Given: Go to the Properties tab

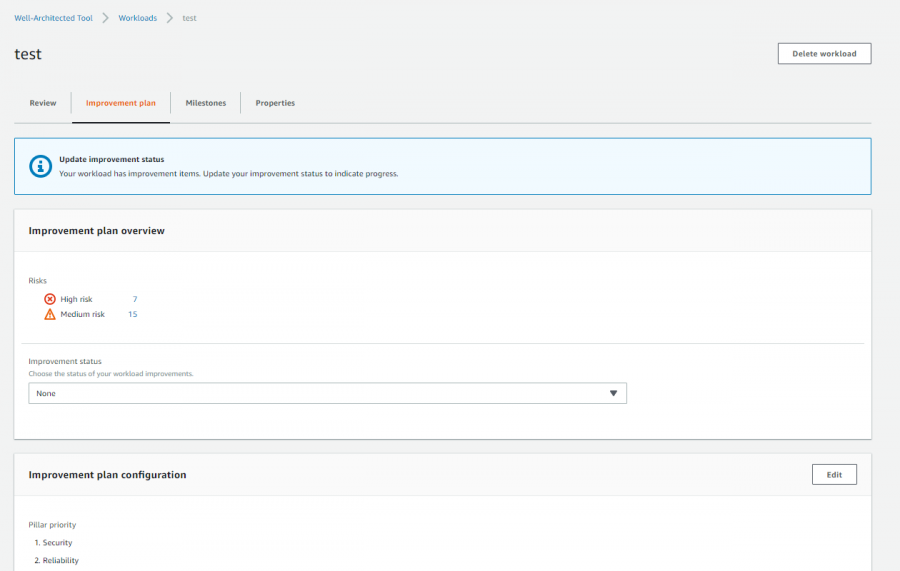Looking at the screenshot, I should pyautogui.click(x=275, y=103).
